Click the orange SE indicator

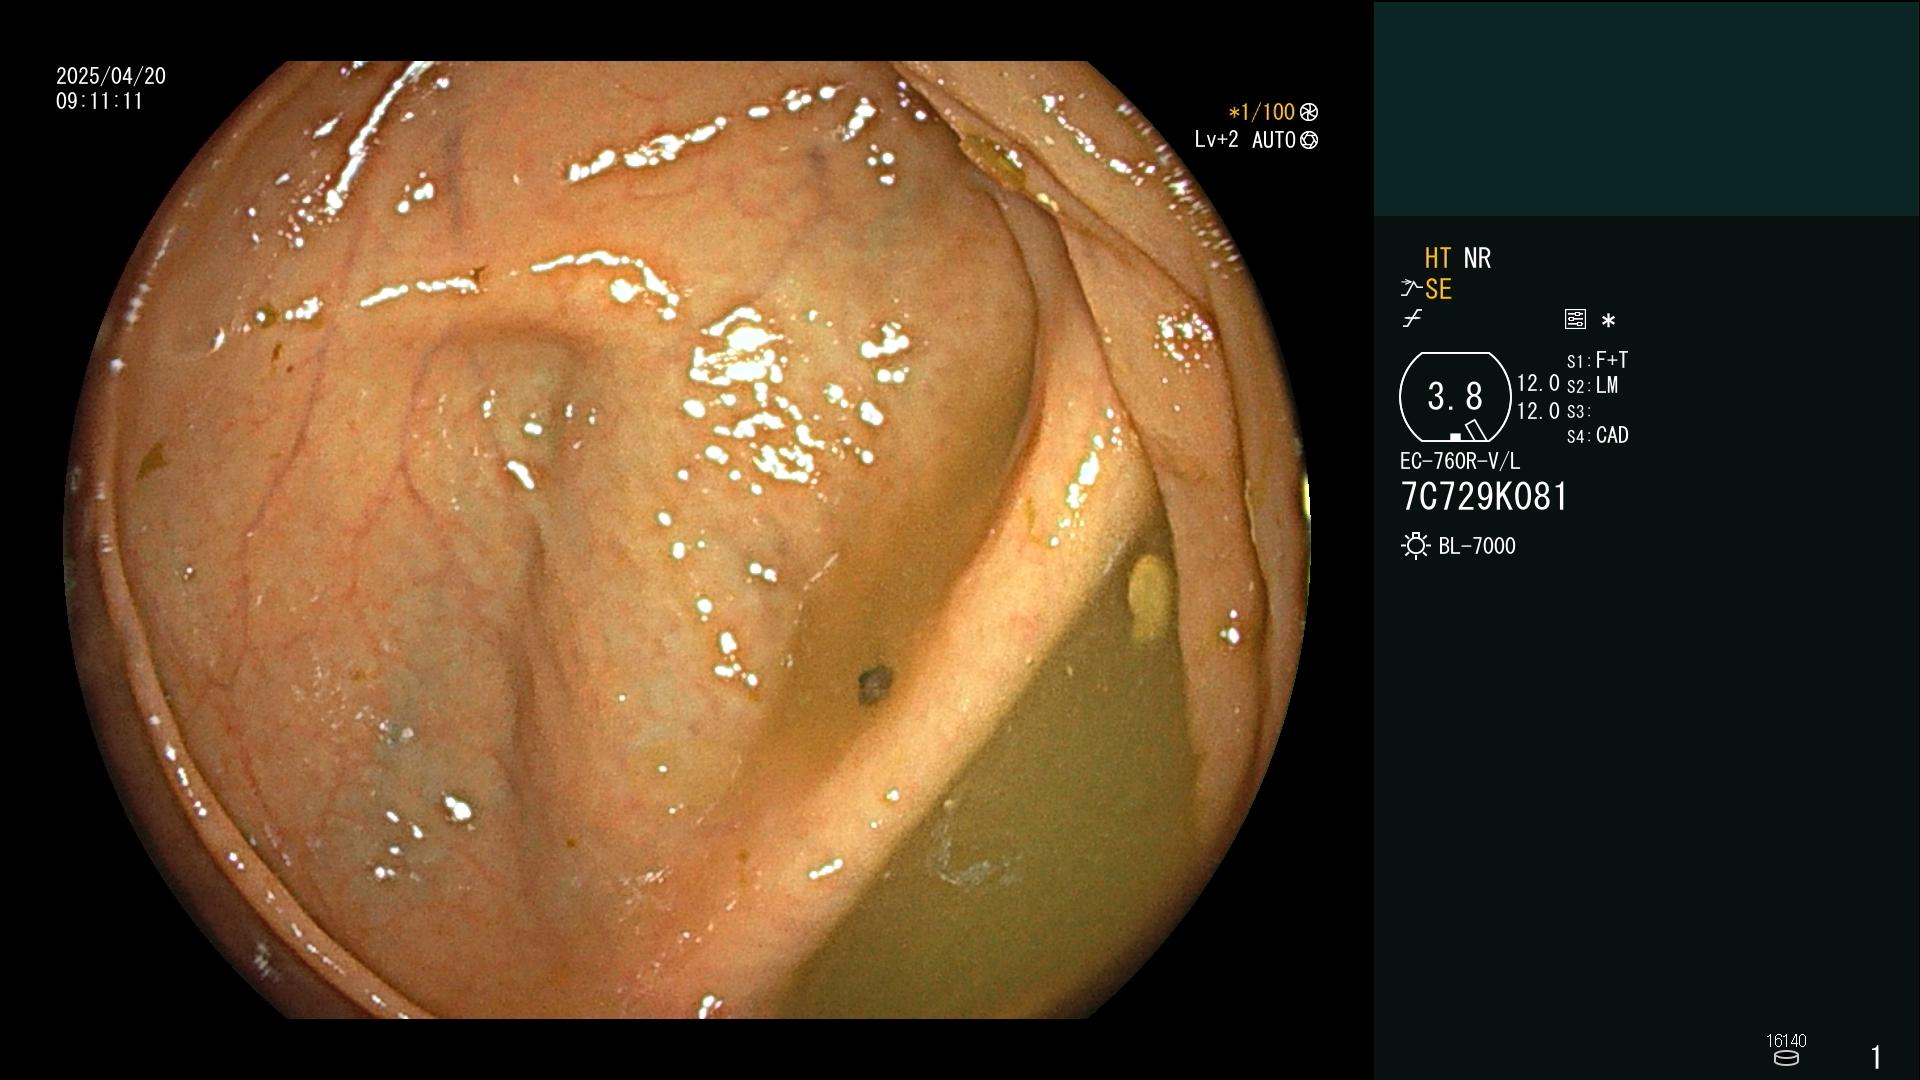(x=1438, y=289)
